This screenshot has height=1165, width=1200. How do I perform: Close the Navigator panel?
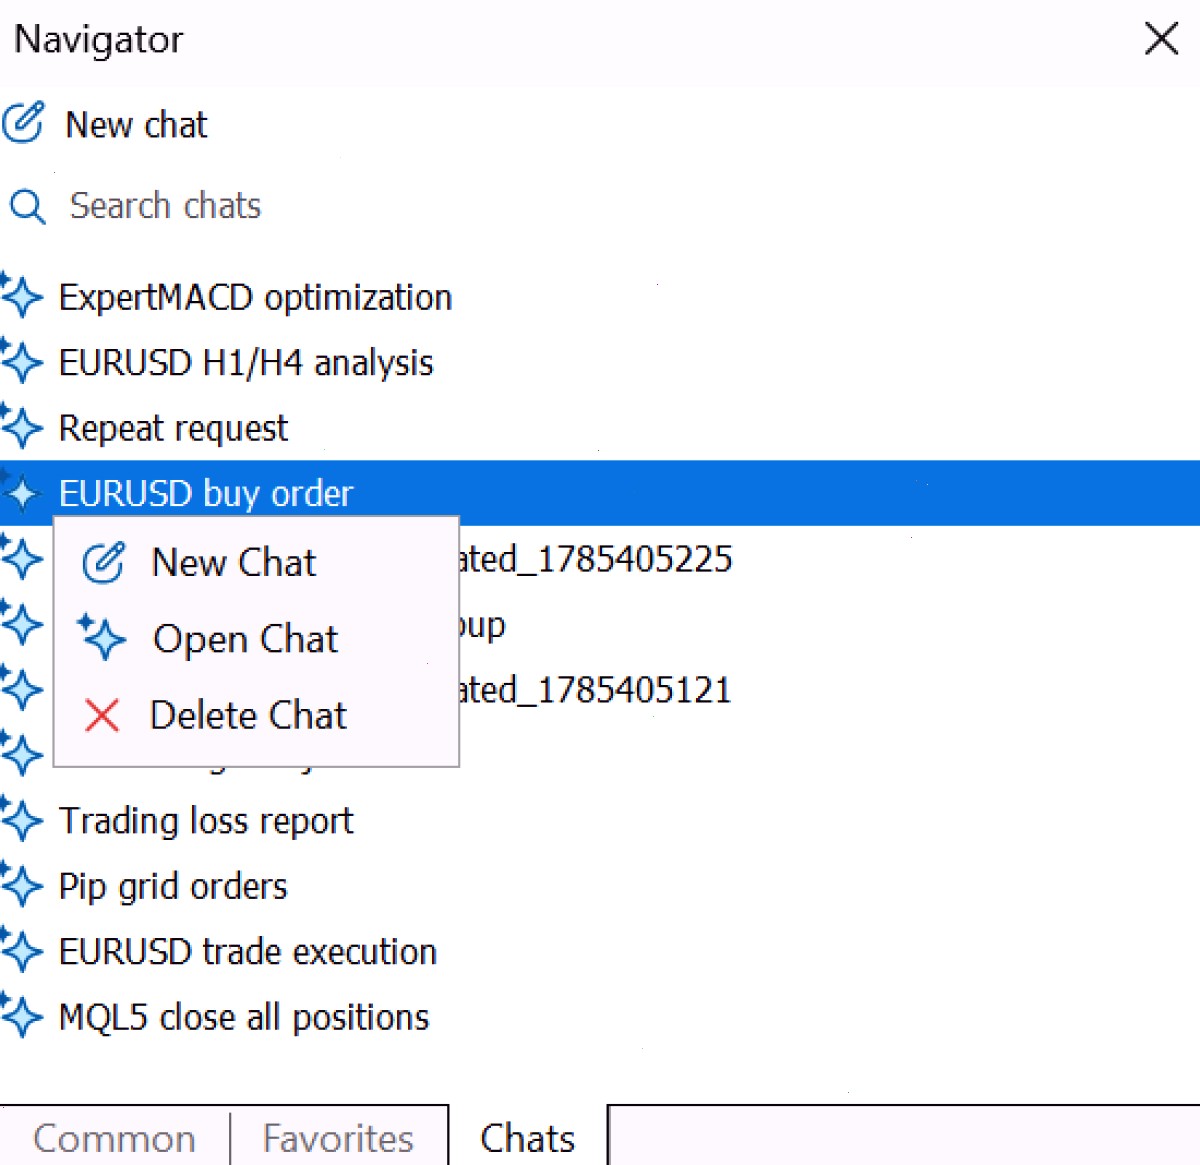[1161, 39]
